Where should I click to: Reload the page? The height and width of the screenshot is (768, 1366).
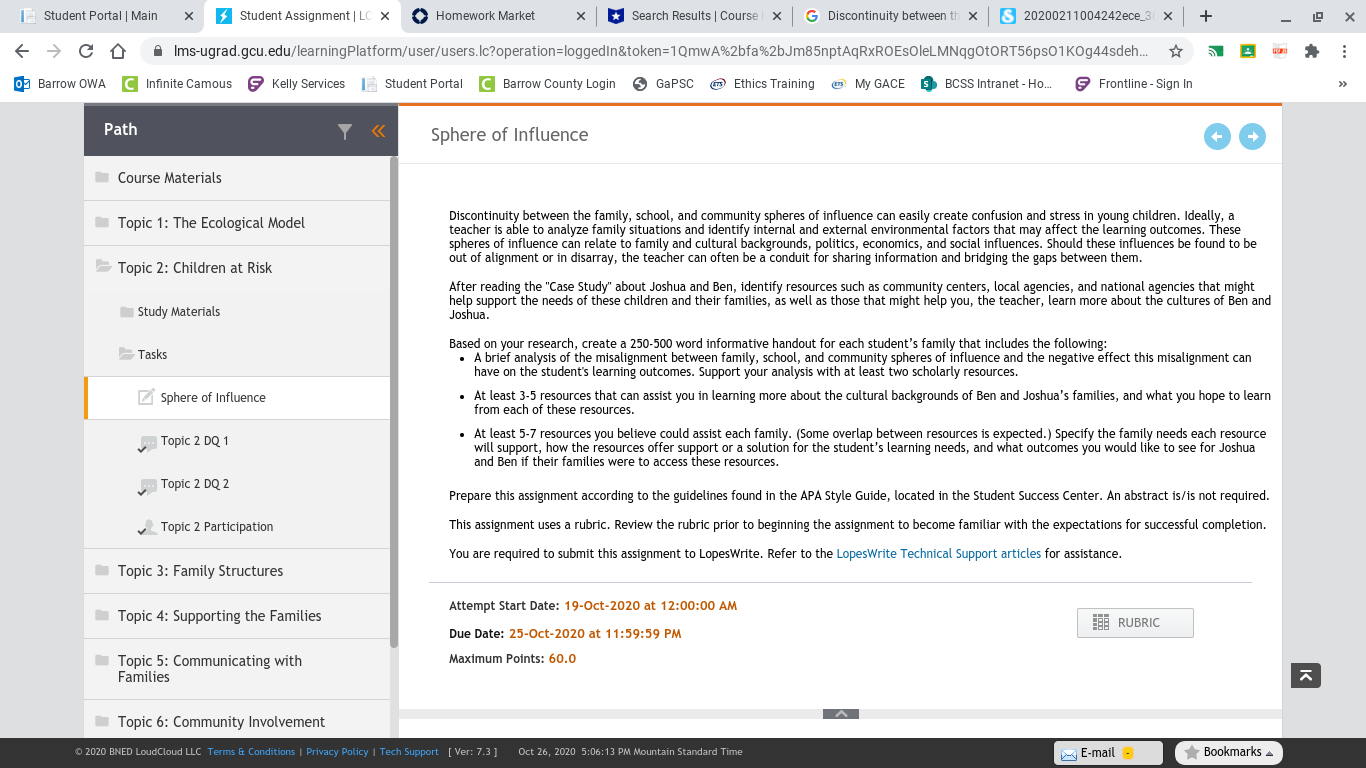[x=86, y=51]
